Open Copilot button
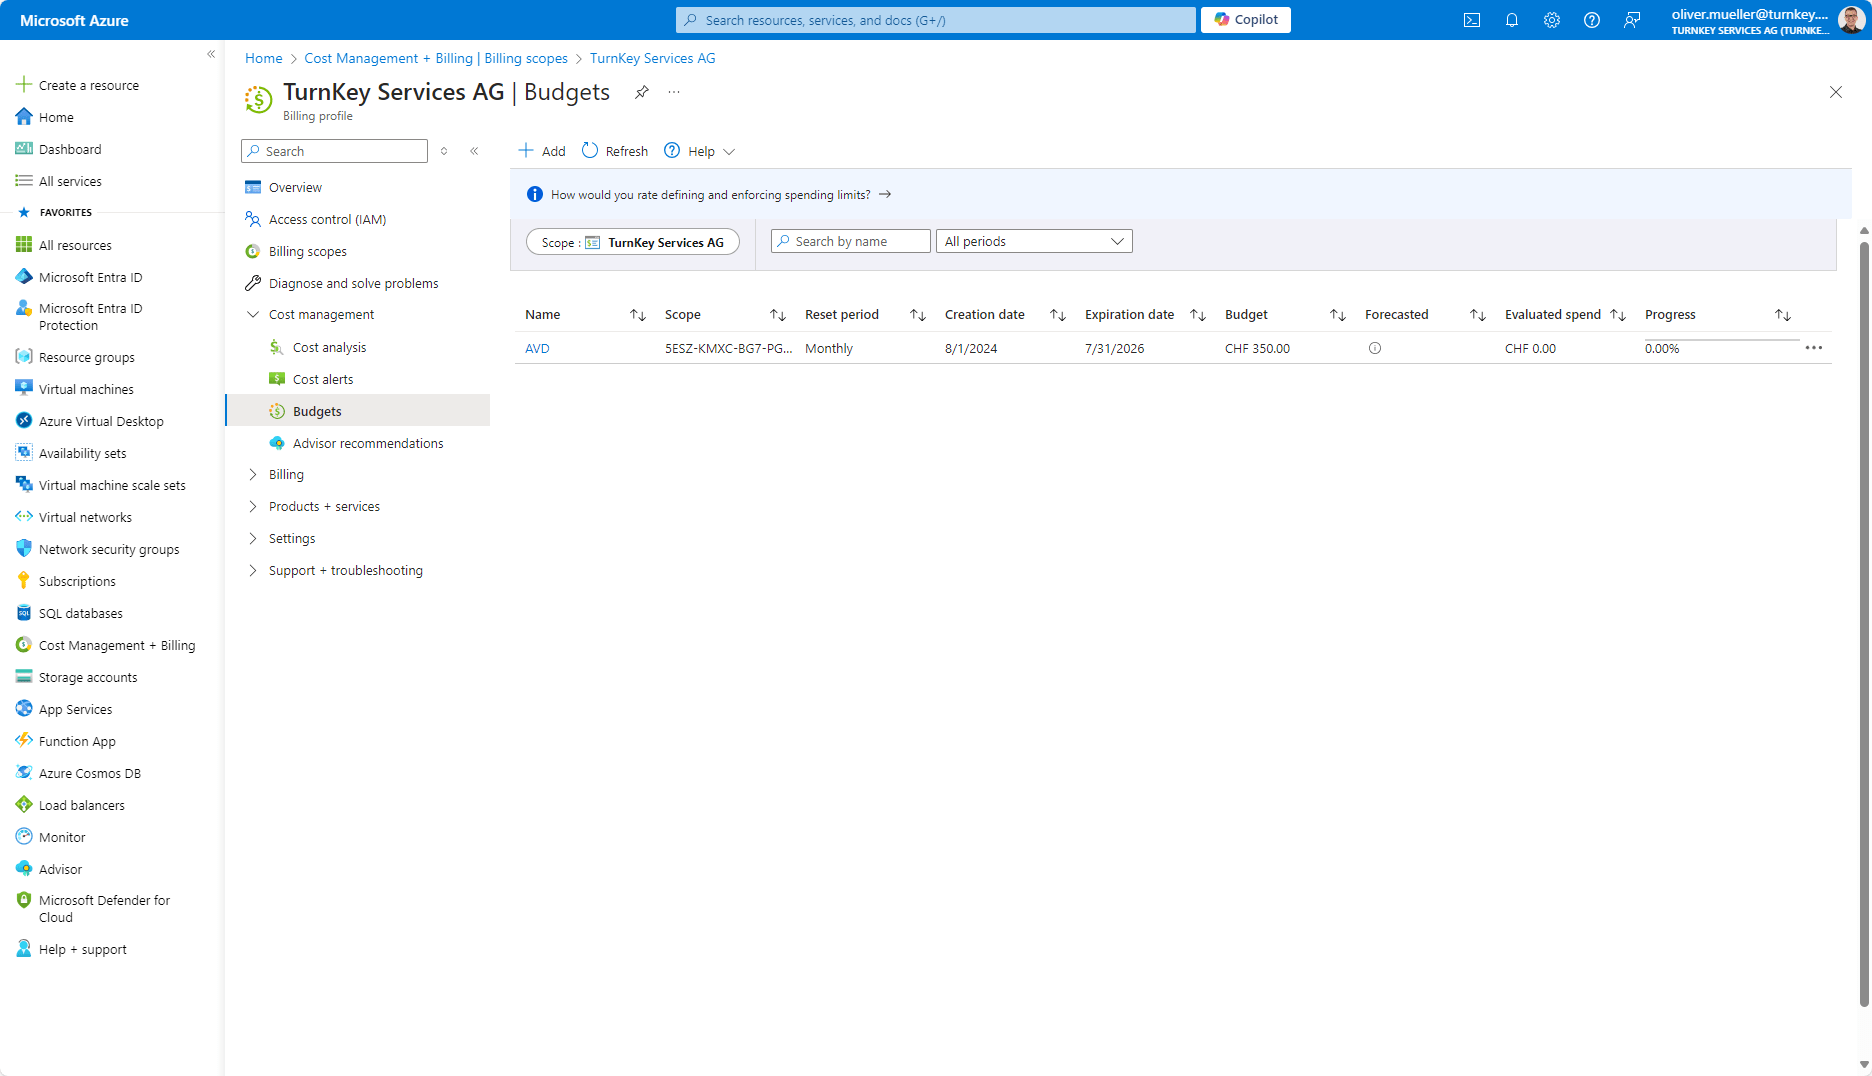Screen dimensions: 1872x1076 pyautogui.click(x=1246, y=20)
